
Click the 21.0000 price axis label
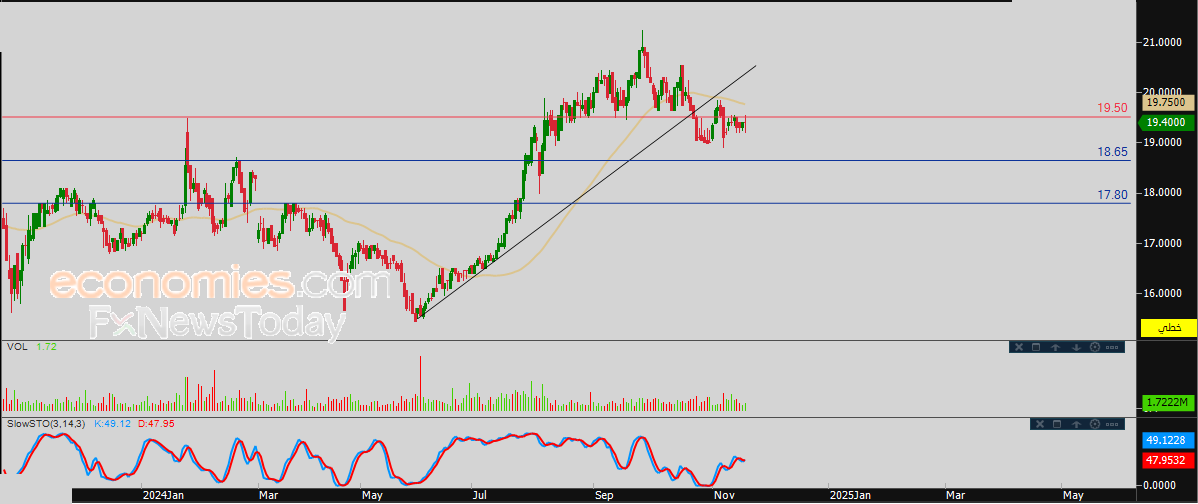click(1162, 44)
